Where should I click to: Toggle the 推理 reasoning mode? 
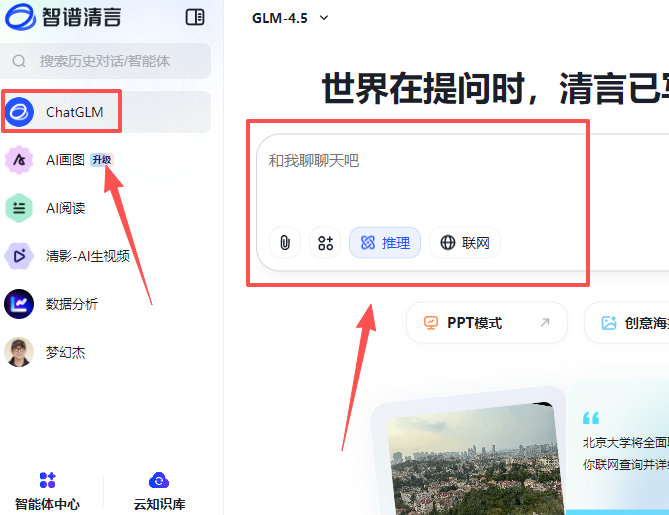(x=385, y=243)
